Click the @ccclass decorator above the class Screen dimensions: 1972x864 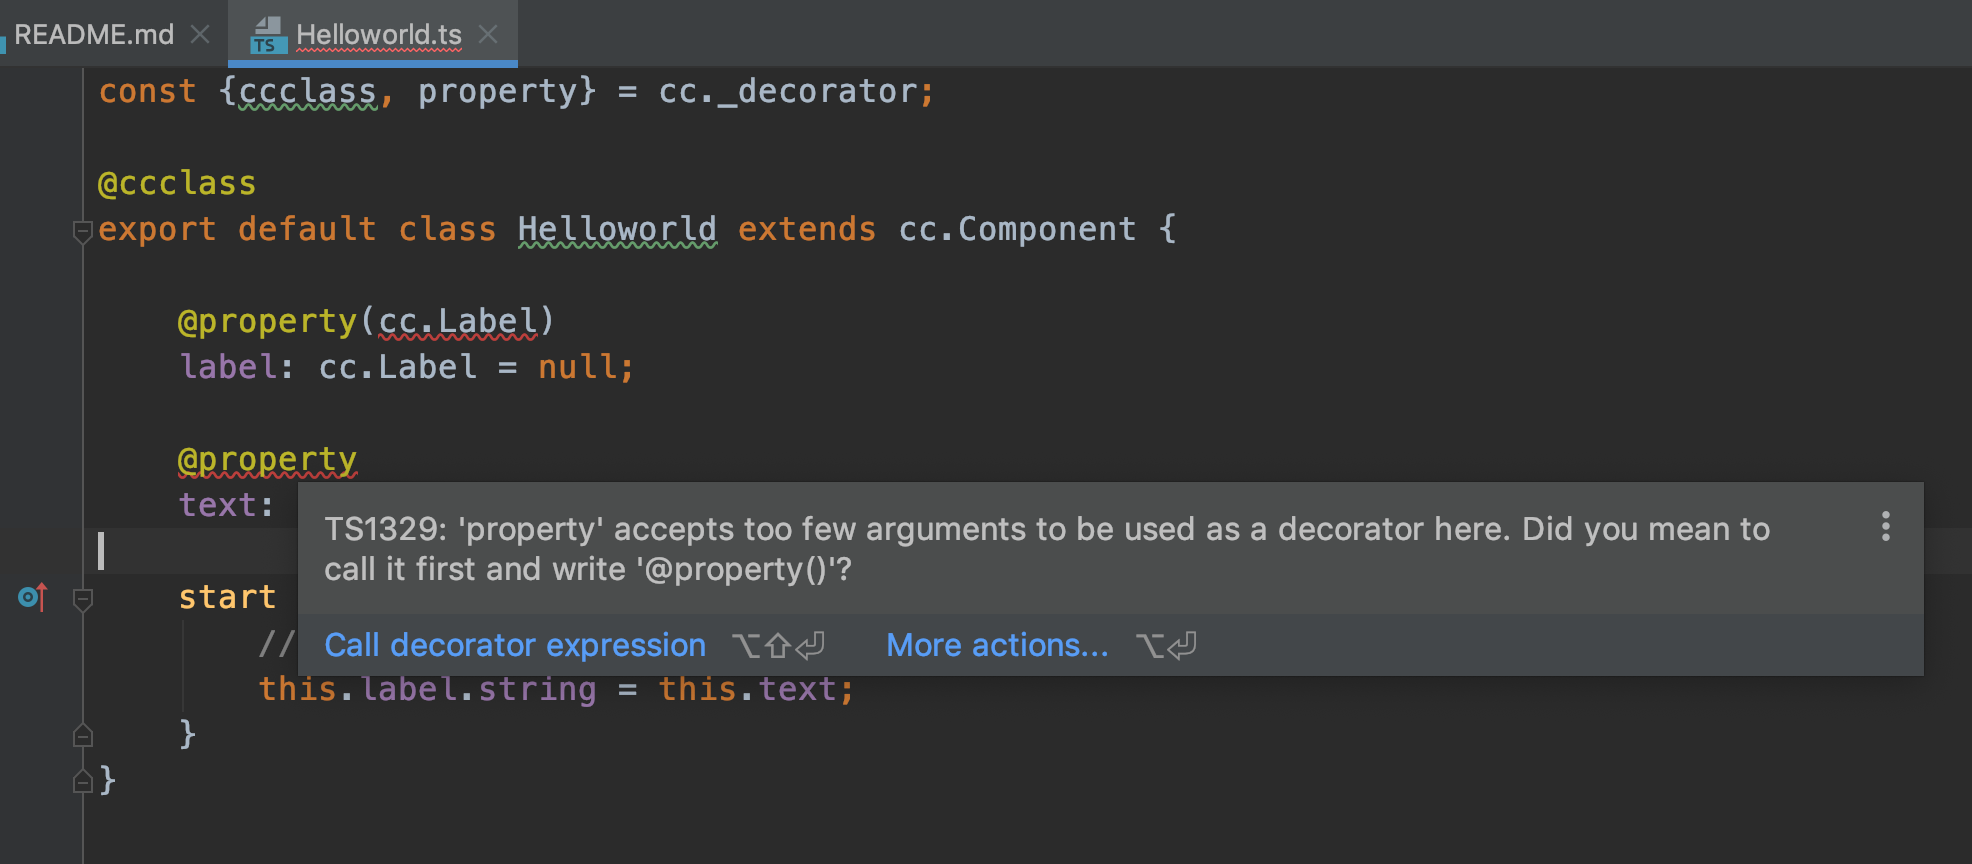[177, 184]
